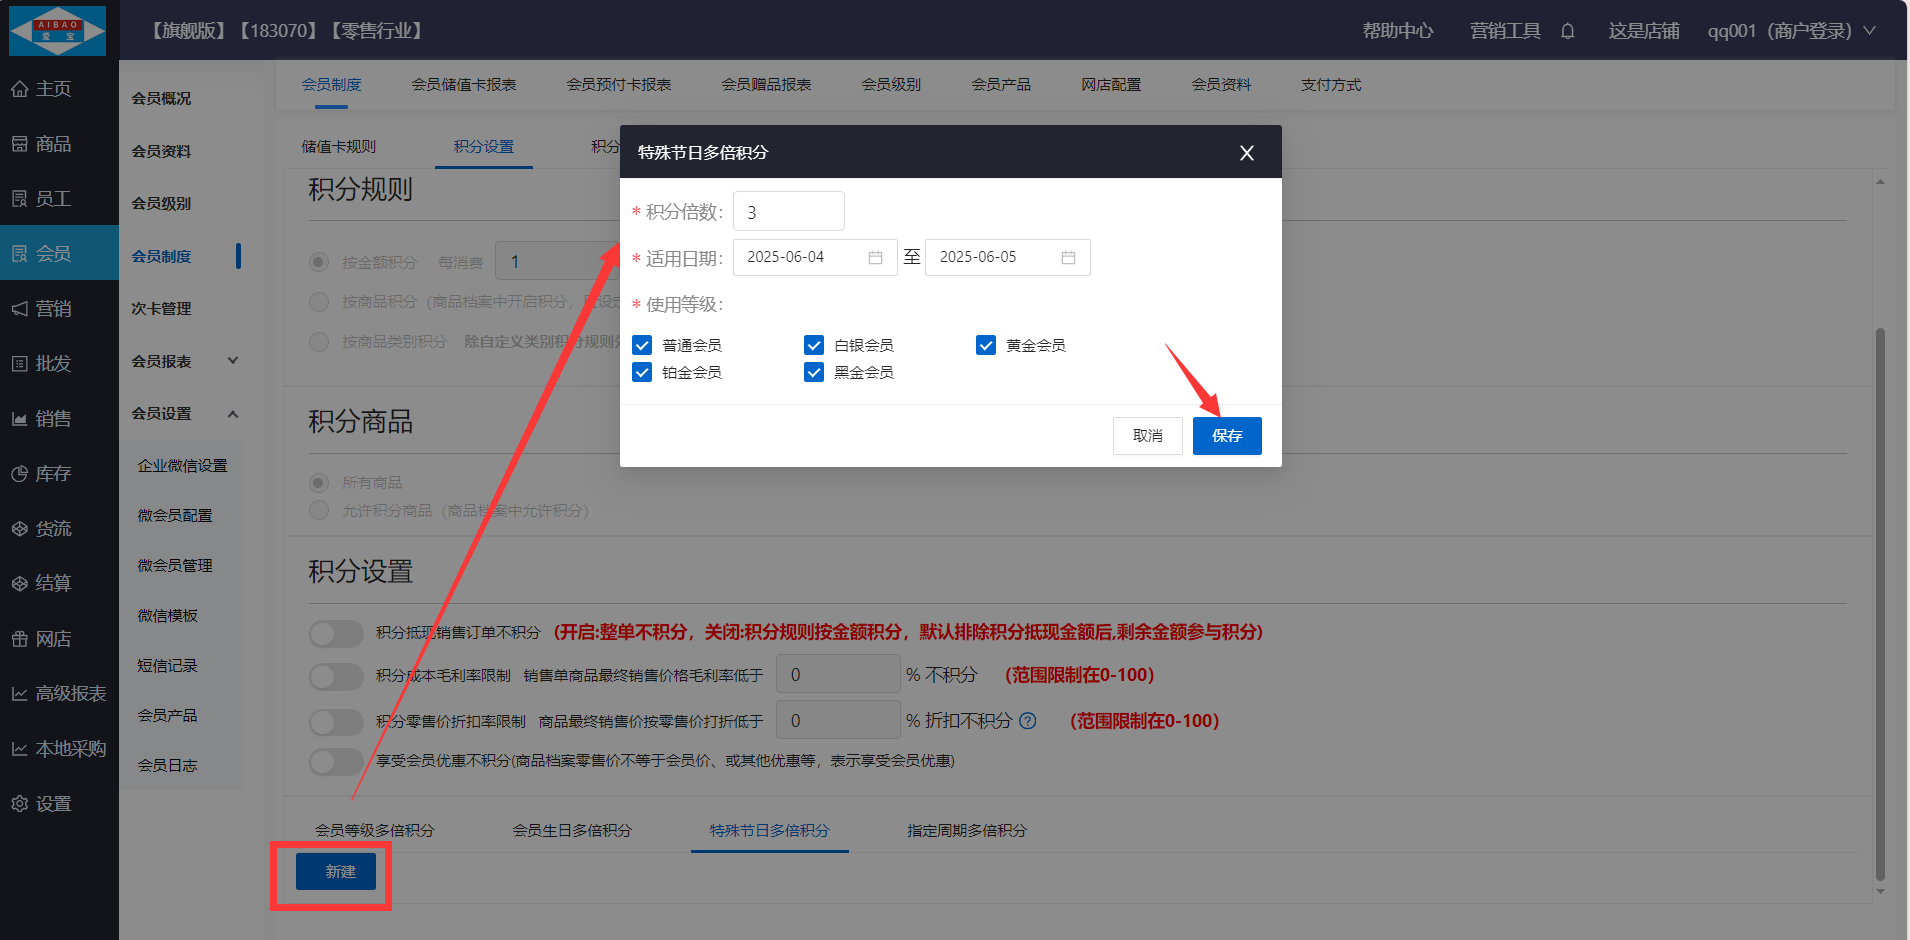The image size is (1910, 940).
Task: Close the 特殊节日多倍积分 dialog
Action: [x=1246, y=153]
